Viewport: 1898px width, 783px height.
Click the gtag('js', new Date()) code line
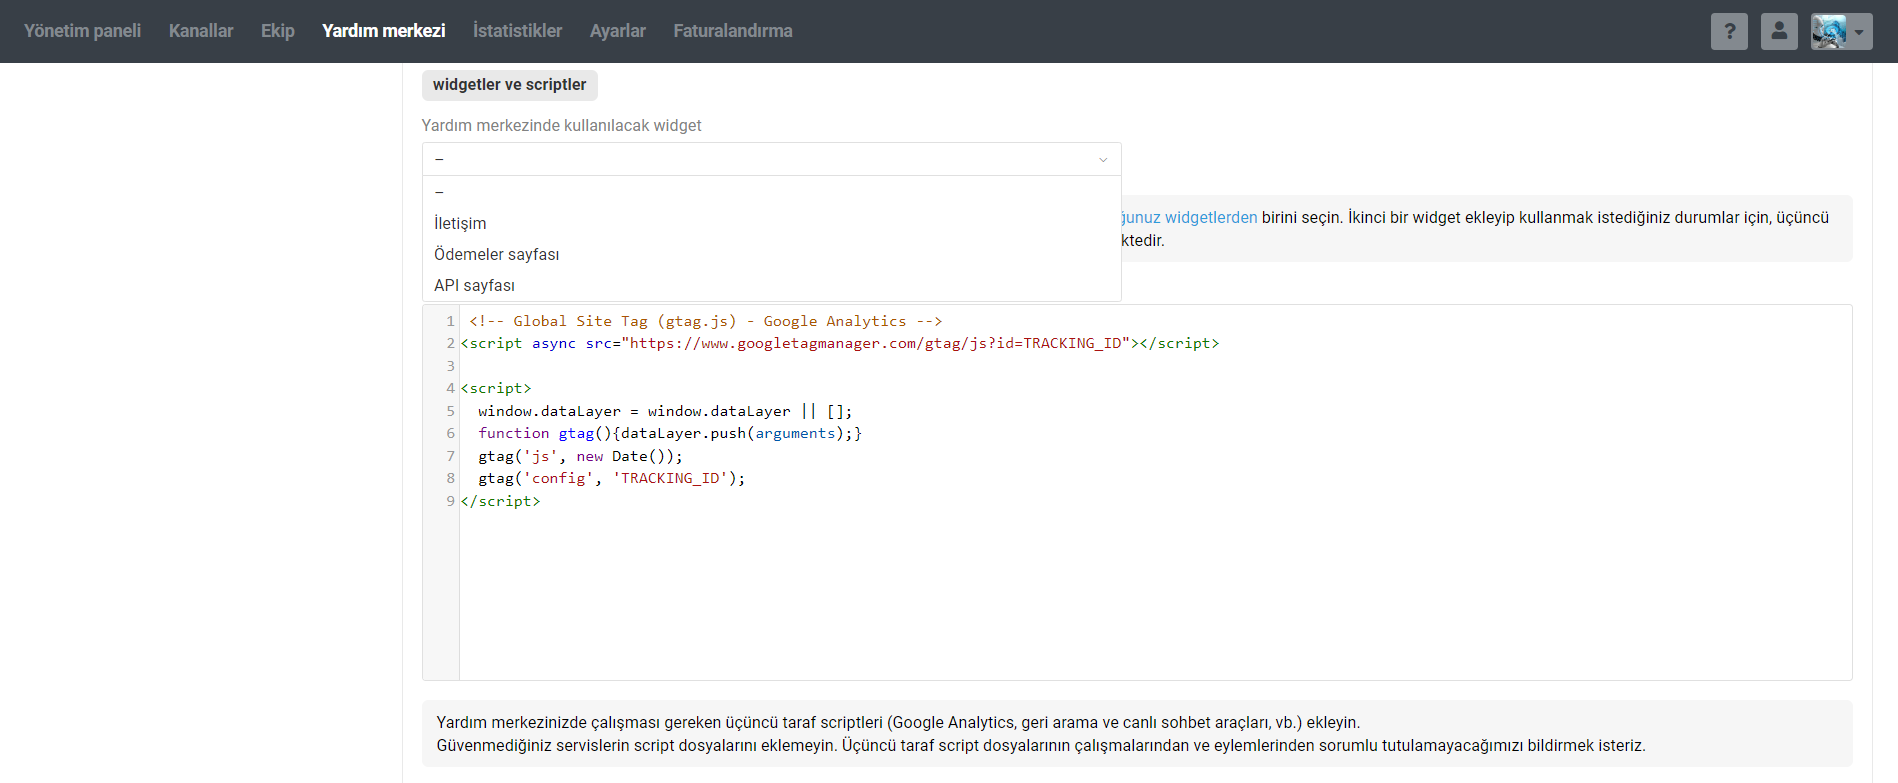point(580,456)
